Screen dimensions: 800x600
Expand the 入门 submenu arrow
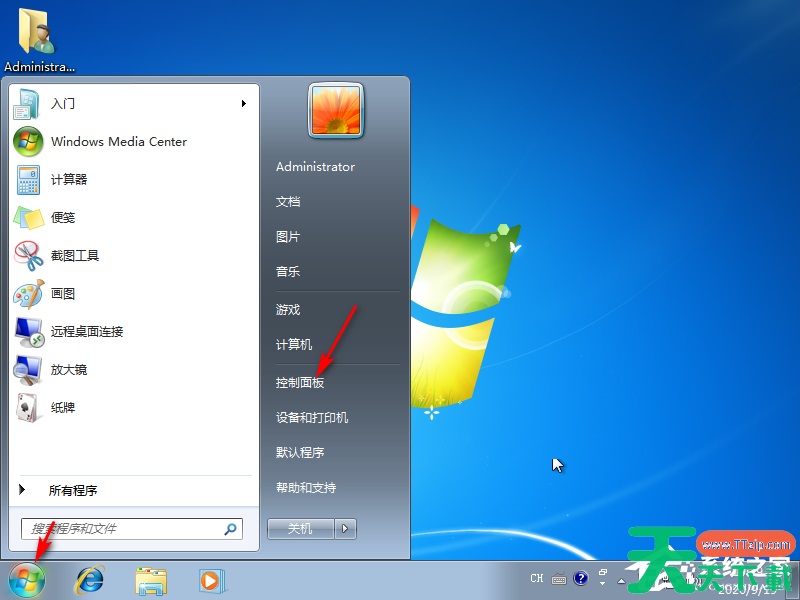(x=244, y=104)
